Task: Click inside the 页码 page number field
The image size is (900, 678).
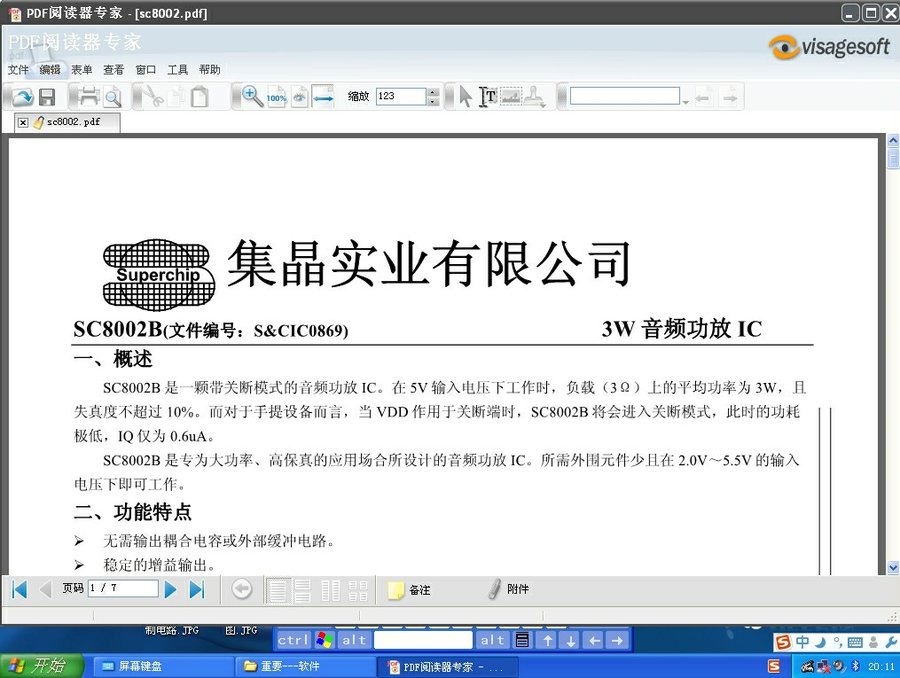Action: pos(125,589)
